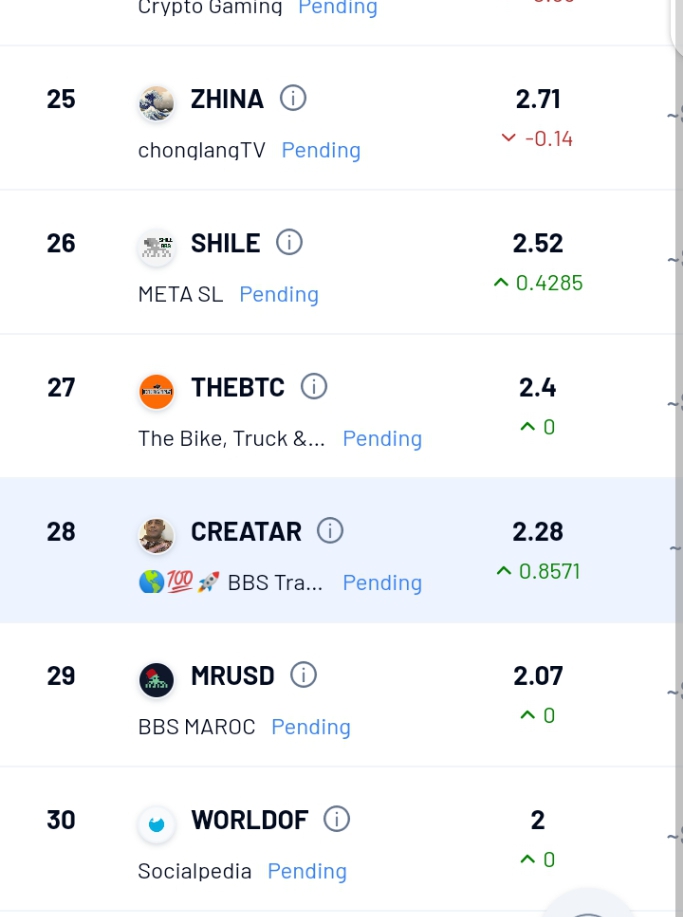Open the ZHINA token name
The width and height of the screenshot is (683, 917).
227,99
